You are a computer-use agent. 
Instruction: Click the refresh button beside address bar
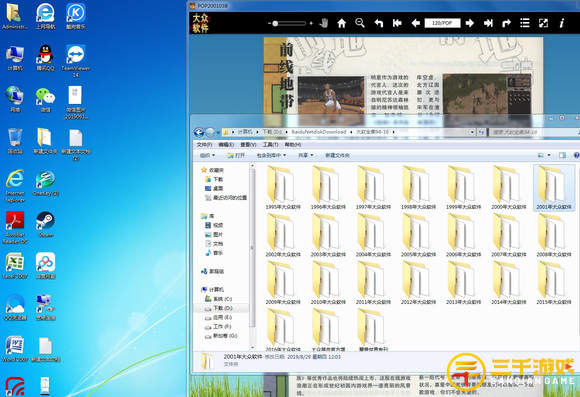coord(481,132)
